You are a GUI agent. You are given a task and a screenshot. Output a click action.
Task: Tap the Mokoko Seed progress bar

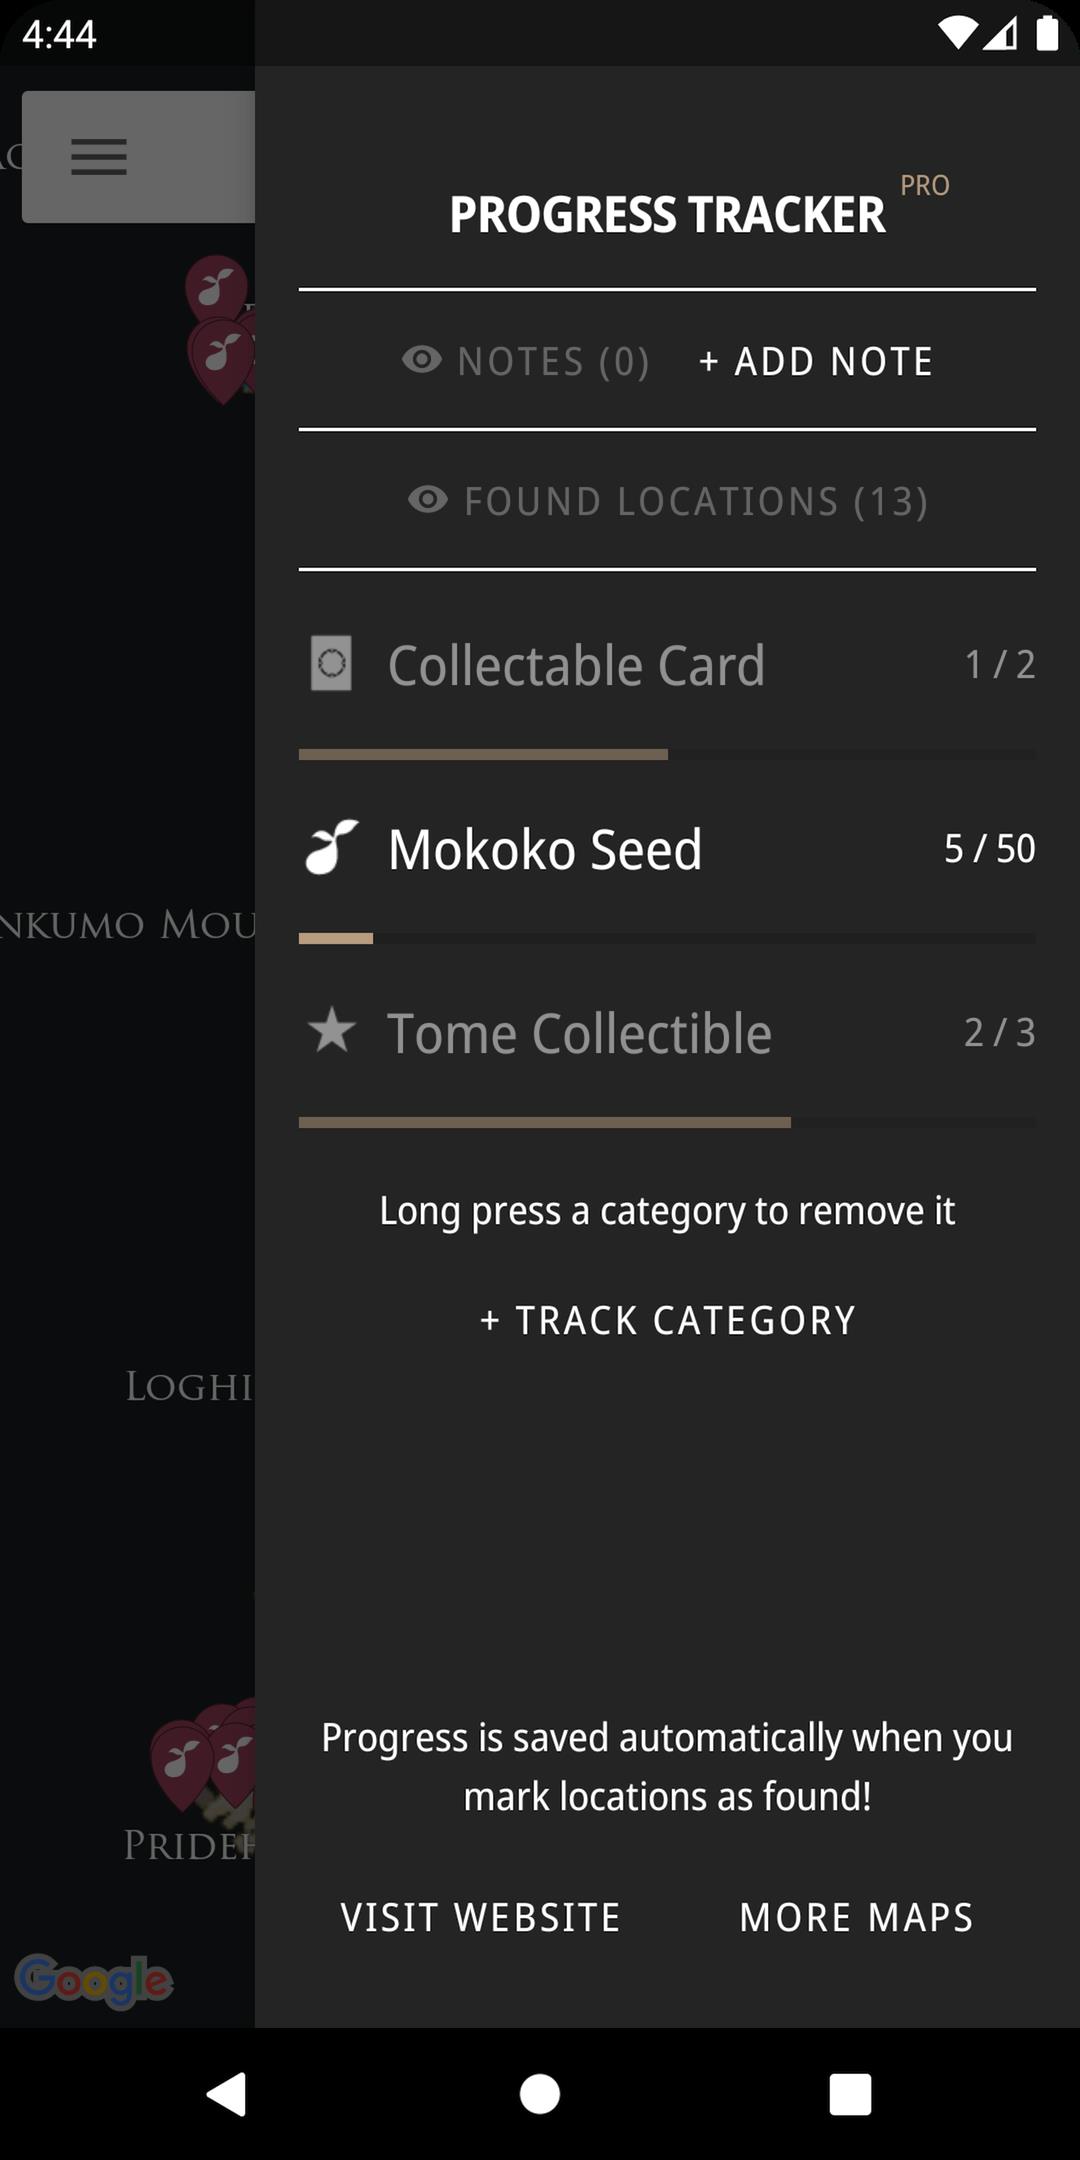(667, 938)
